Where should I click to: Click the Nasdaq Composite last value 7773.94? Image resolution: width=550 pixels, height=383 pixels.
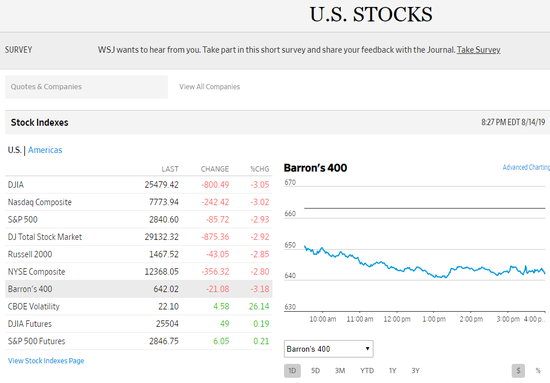[164, 202]
